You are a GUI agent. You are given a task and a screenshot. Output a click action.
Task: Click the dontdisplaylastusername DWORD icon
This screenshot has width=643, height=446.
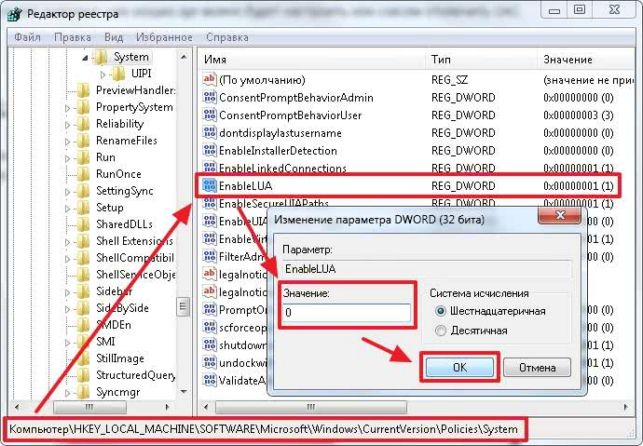(209, 132)
